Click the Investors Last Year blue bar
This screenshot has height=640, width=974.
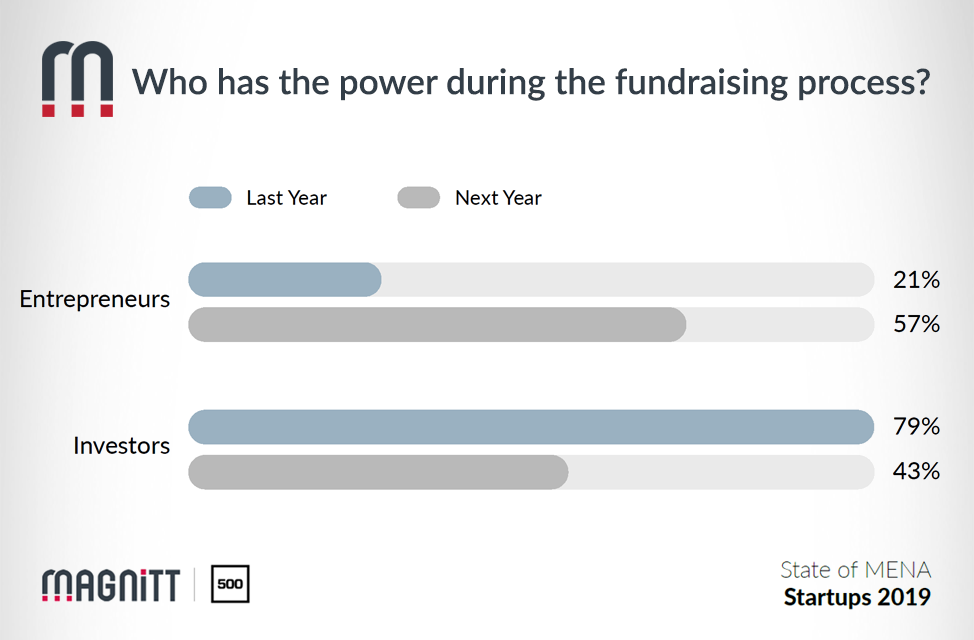pyautogui.click(x=530, y=427)
